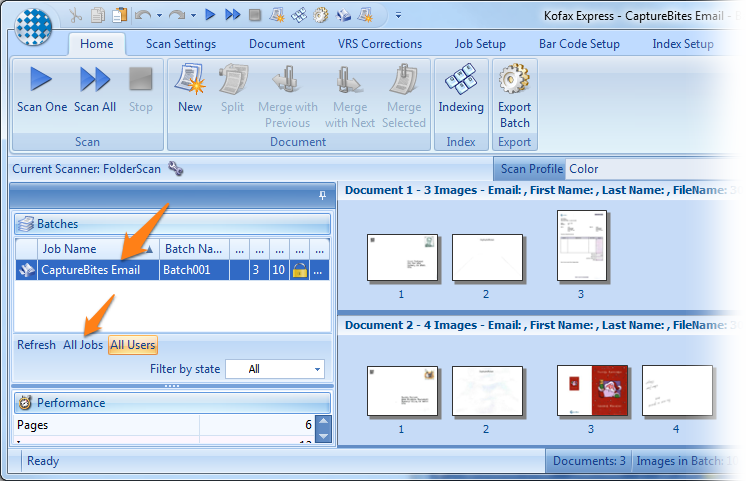This screenshot has width=746, height=481.
Task: Open the VRS Corrections tab
Action: point(380,44)
